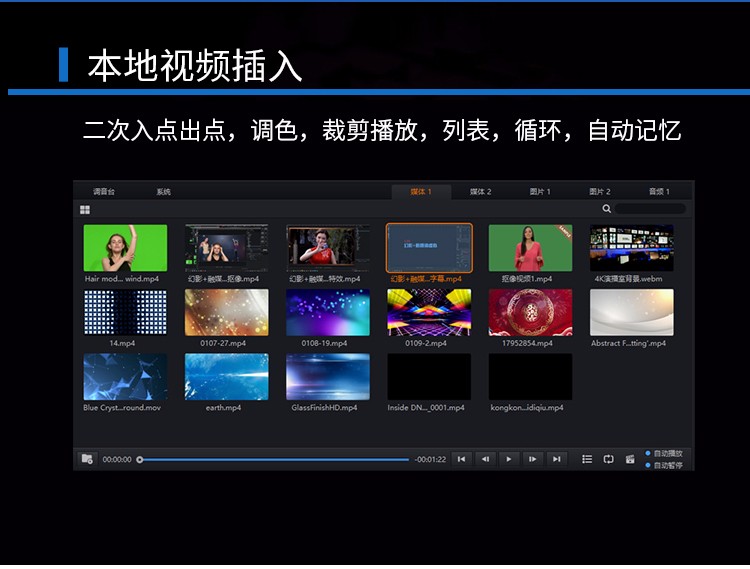Toggle the loop playback icon
Image resolution: width=750 pixels, height=569 pixels.
pyautogui.click(x=608, y=459)
